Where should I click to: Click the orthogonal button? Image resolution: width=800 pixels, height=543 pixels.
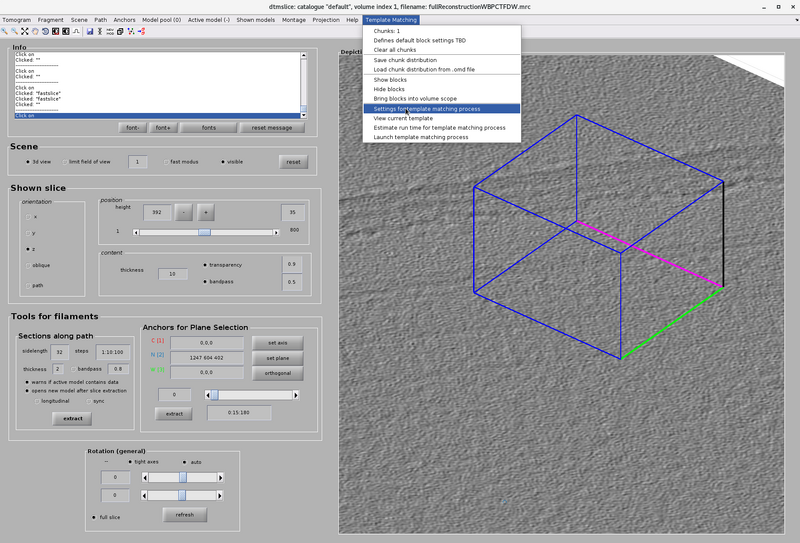278,373
